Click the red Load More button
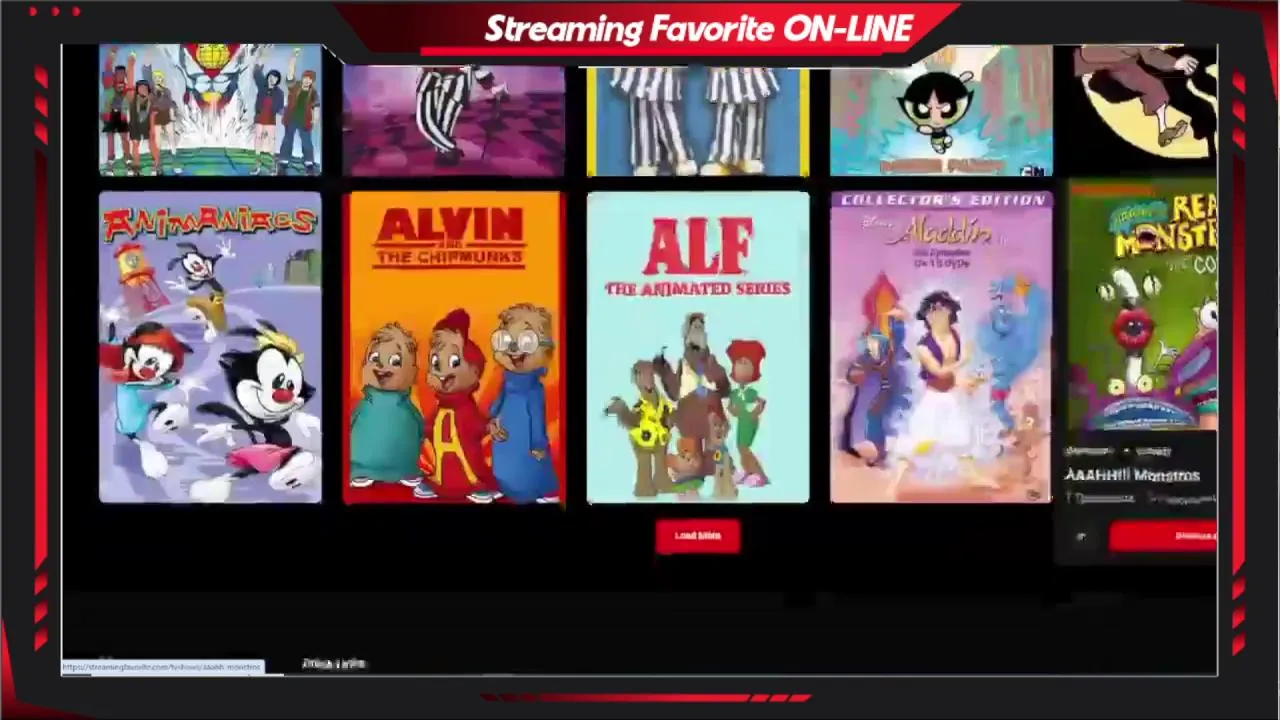 (x=698, y=536)
